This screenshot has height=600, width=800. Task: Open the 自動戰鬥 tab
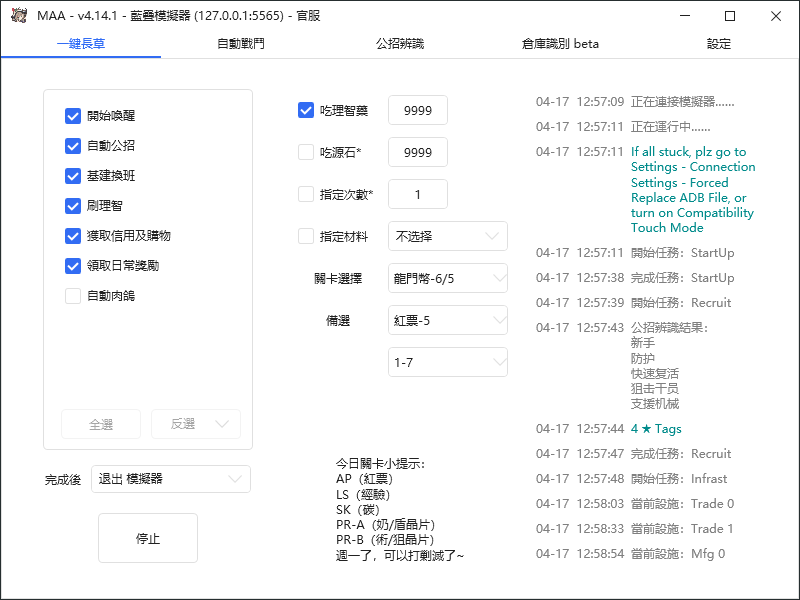[x=241, y=44]
